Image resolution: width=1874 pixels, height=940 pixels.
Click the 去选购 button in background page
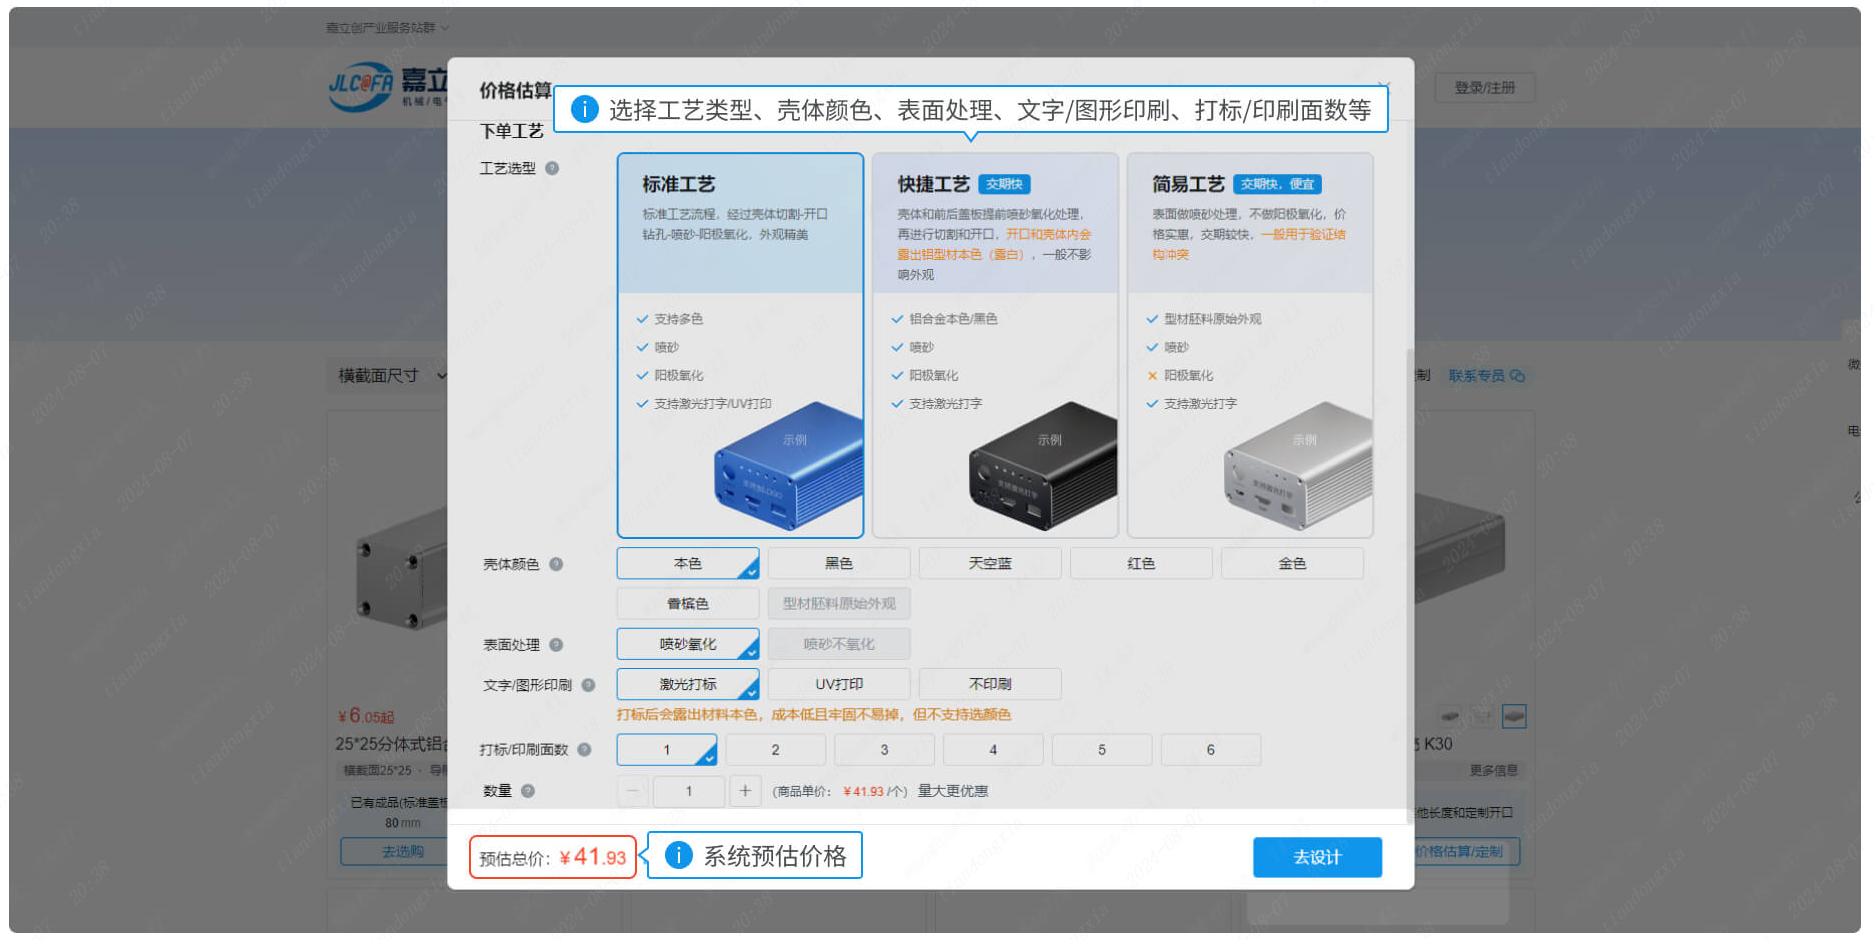tap(403, 852)
